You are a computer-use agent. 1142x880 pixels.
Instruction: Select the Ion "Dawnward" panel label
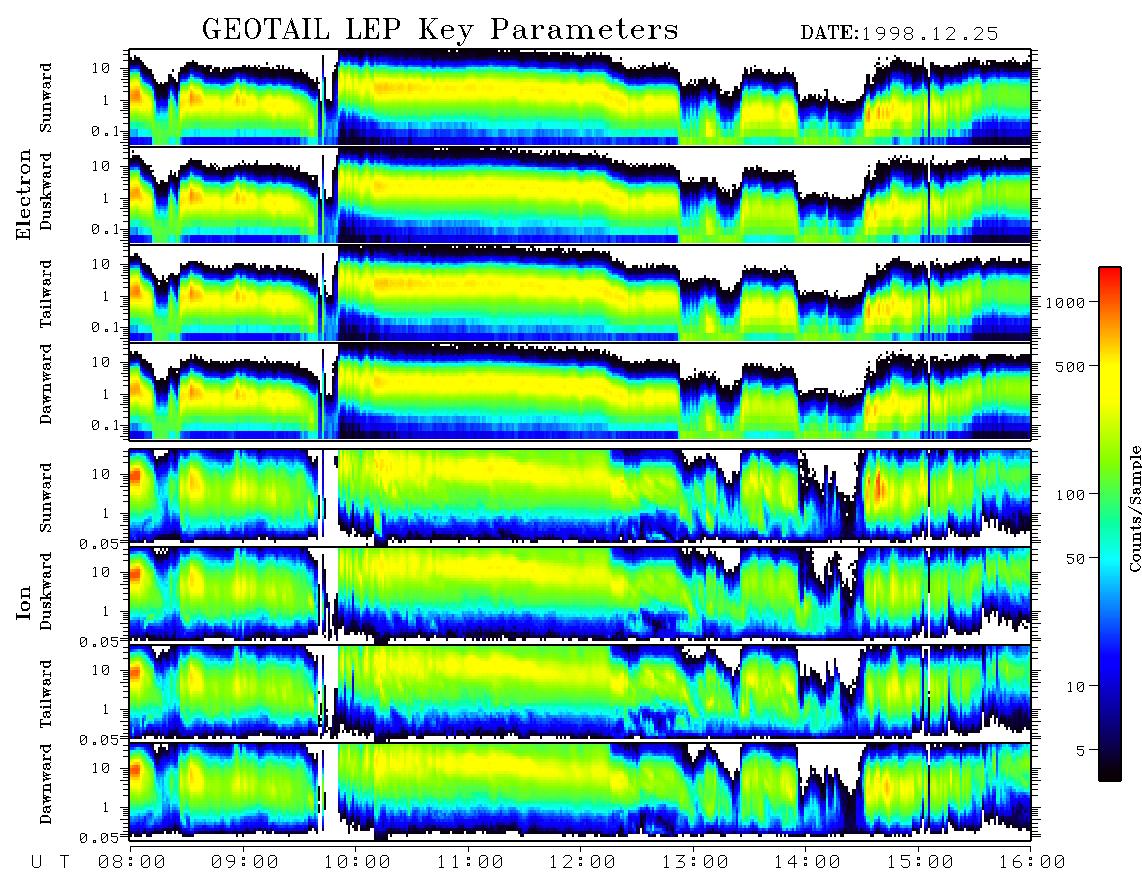[46, 784]
